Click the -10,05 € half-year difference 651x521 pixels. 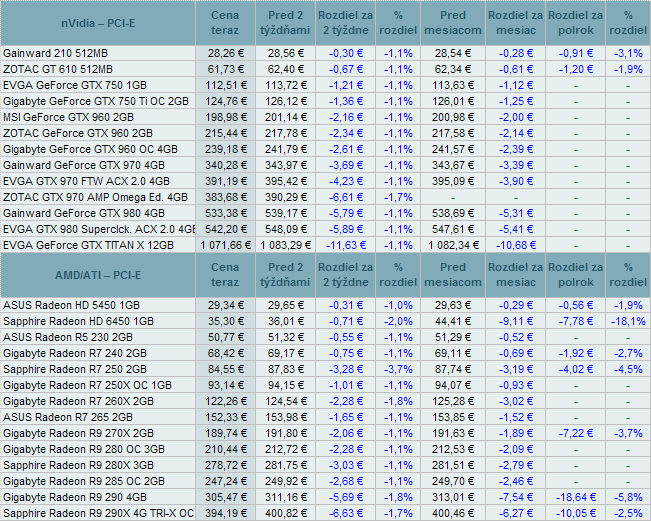[575, 513]
